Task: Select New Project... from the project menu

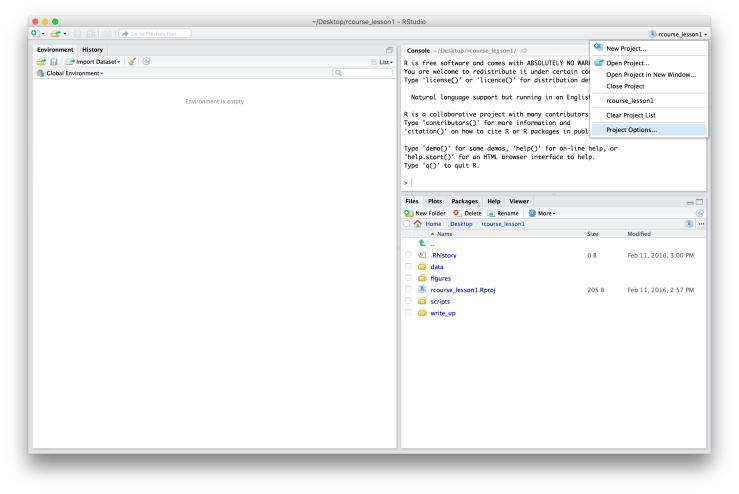Action: 649,48
